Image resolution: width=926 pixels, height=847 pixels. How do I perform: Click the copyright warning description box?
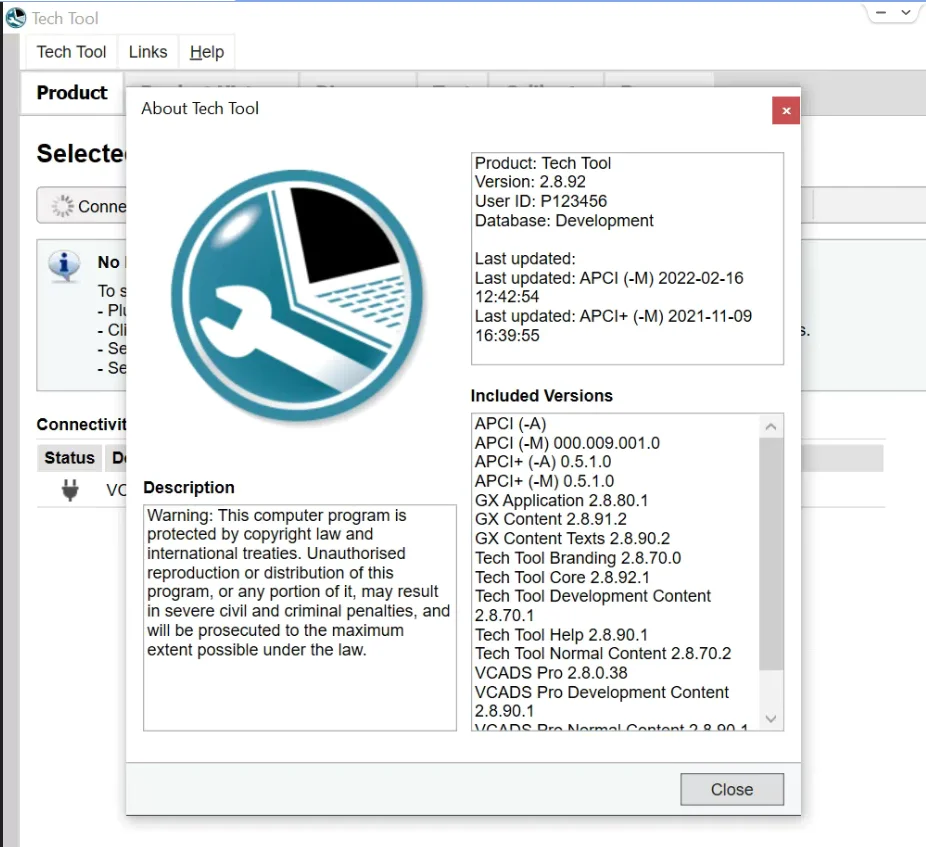pos(299,617)
